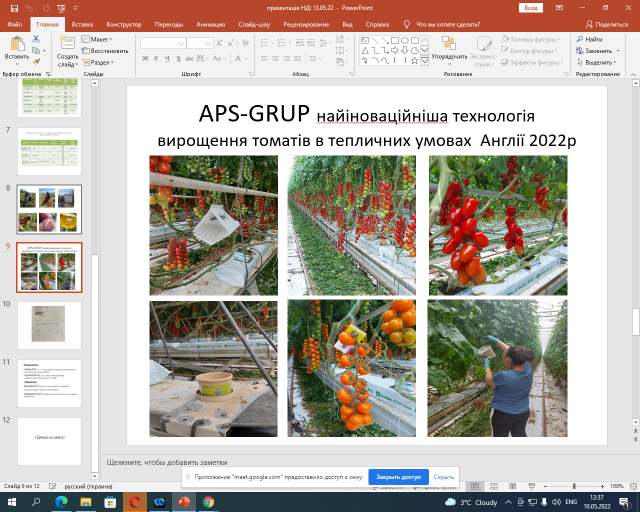The image size is (640, 512).
Task: Open the Анимация (Animation) ribbon tab
Action: (x=211, y=23)
